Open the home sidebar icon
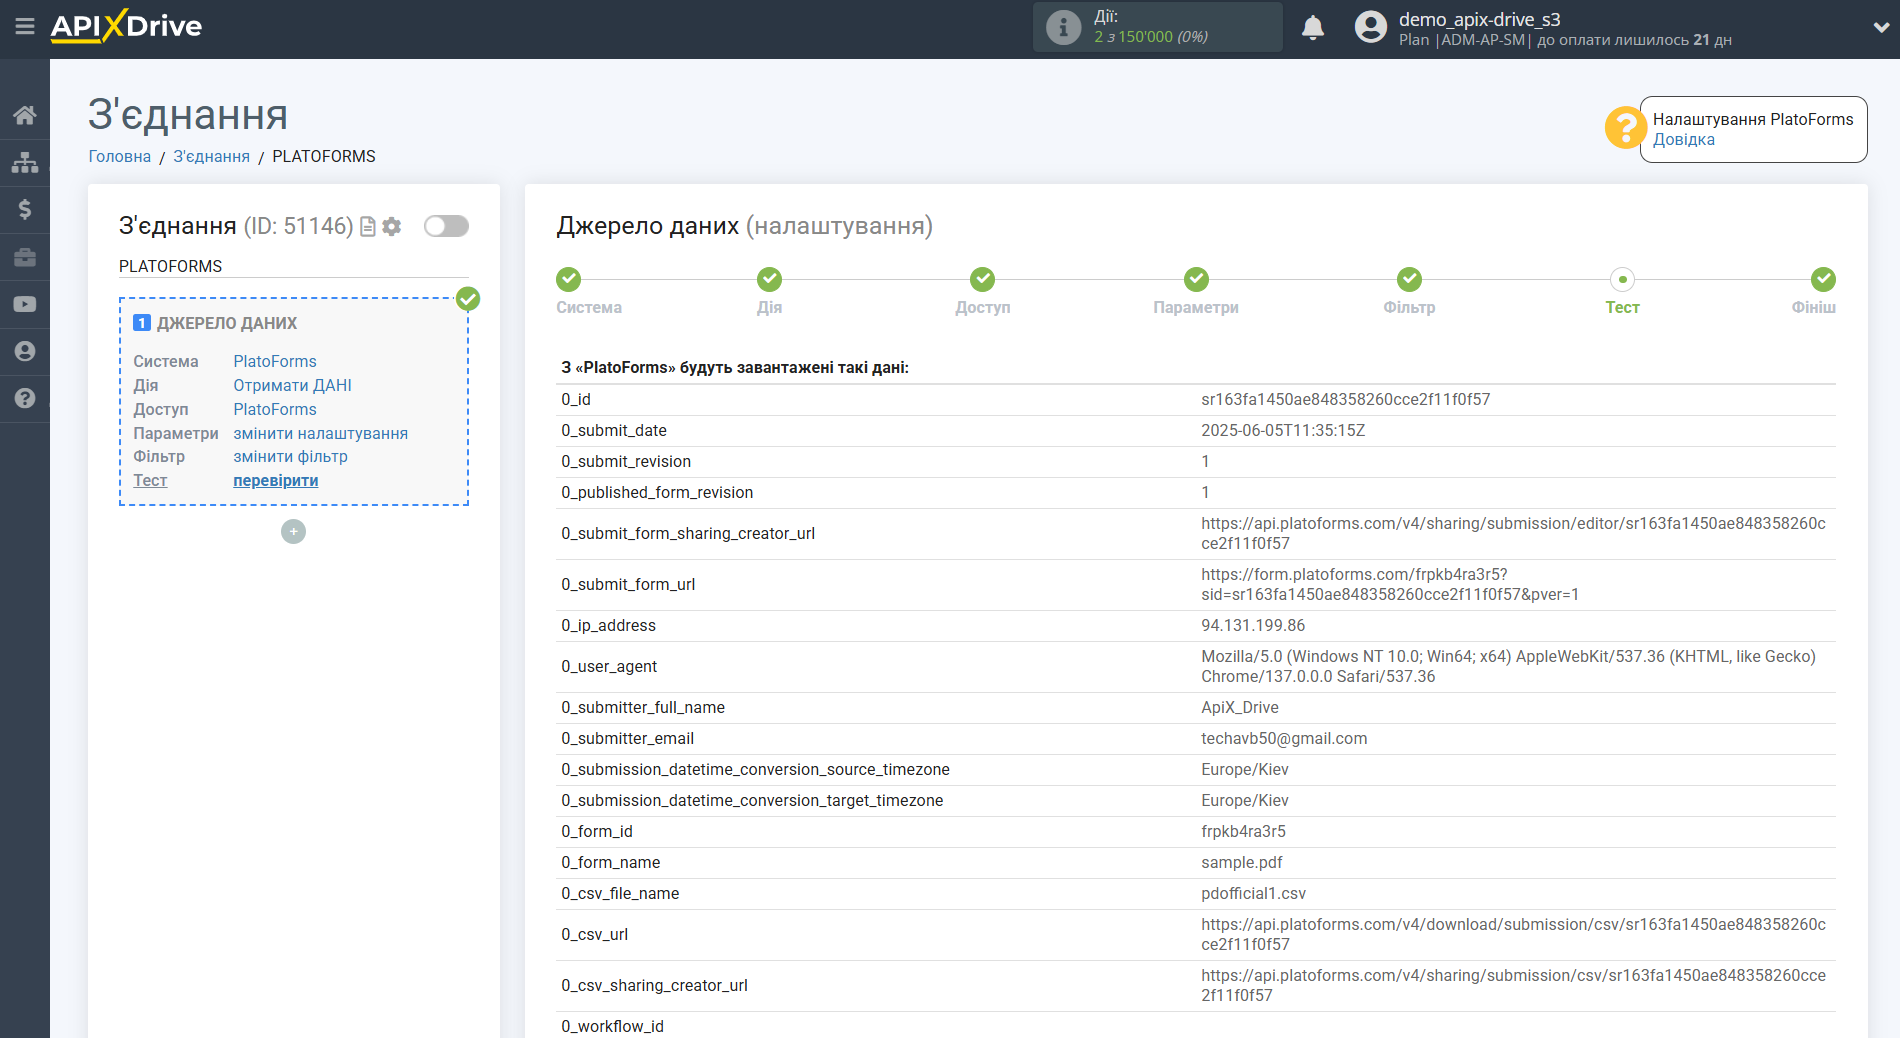The image size is (1900, 1038). pos(25,115)
